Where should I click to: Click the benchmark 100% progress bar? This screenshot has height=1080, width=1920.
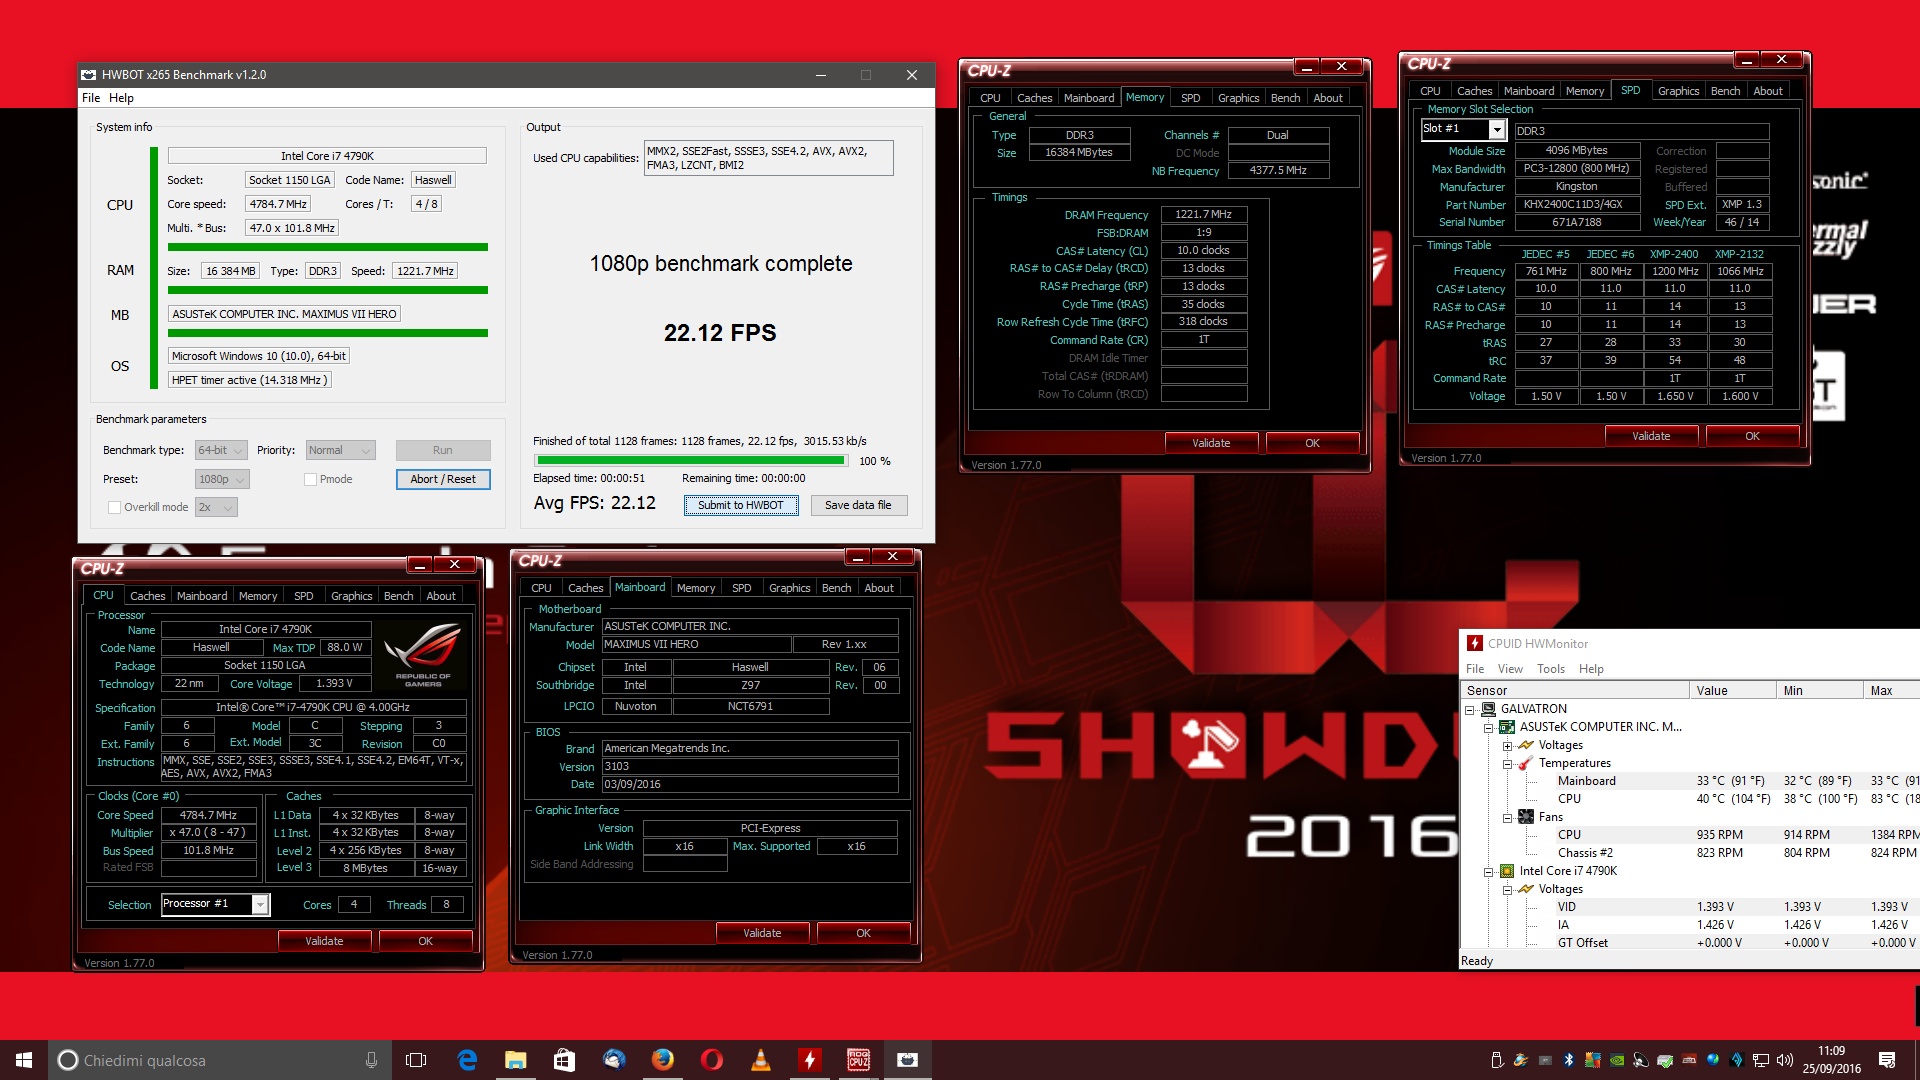(x=691, y=461)
